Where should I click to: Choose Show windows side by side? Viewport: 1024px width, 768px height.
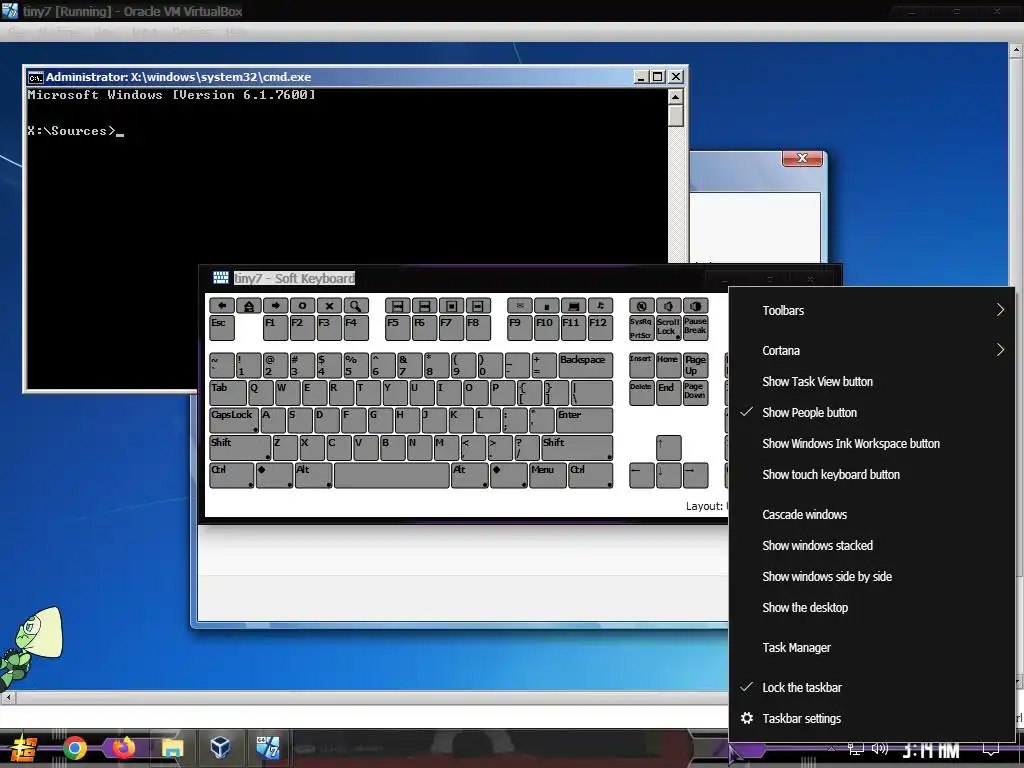coord(872,577)
